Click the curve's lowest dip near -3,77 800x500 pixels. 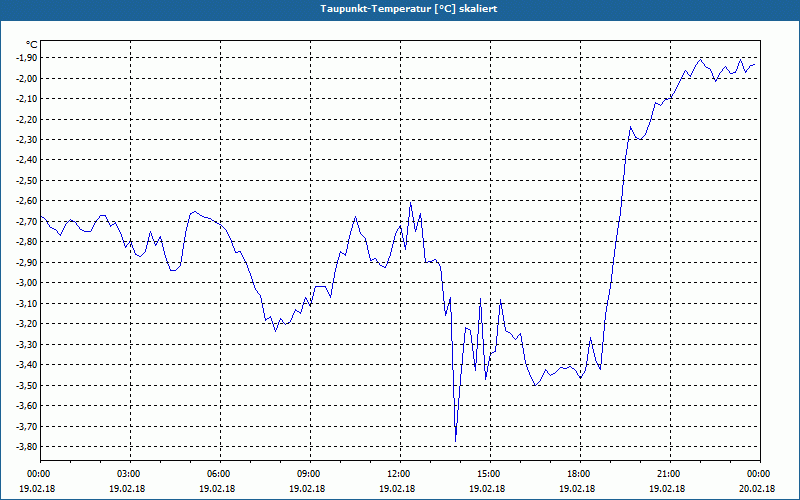coord(455,440)
